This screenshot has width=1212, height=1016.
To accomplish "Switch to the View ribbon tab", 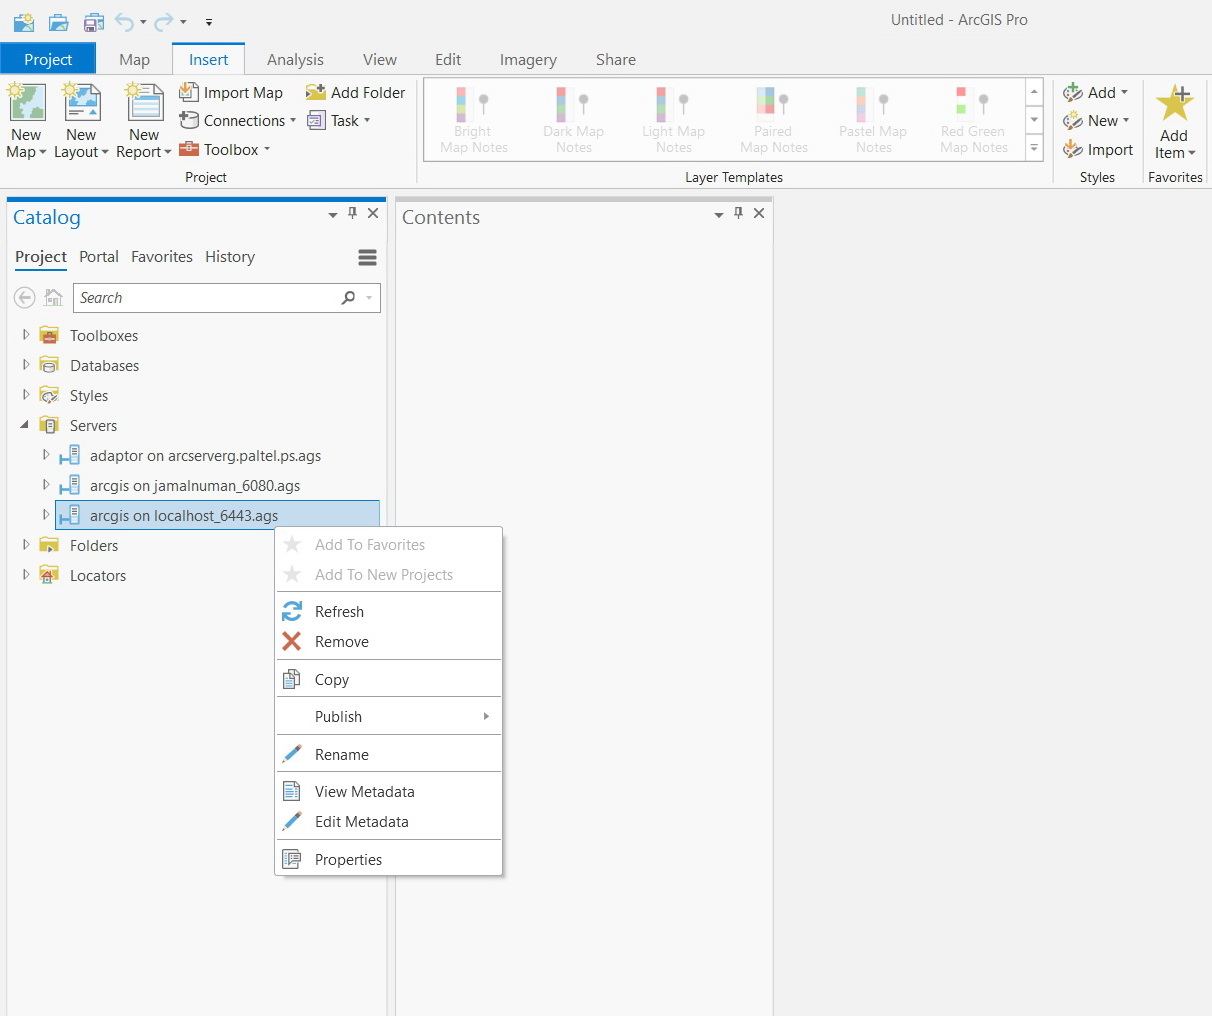I will tap(380, 59).
